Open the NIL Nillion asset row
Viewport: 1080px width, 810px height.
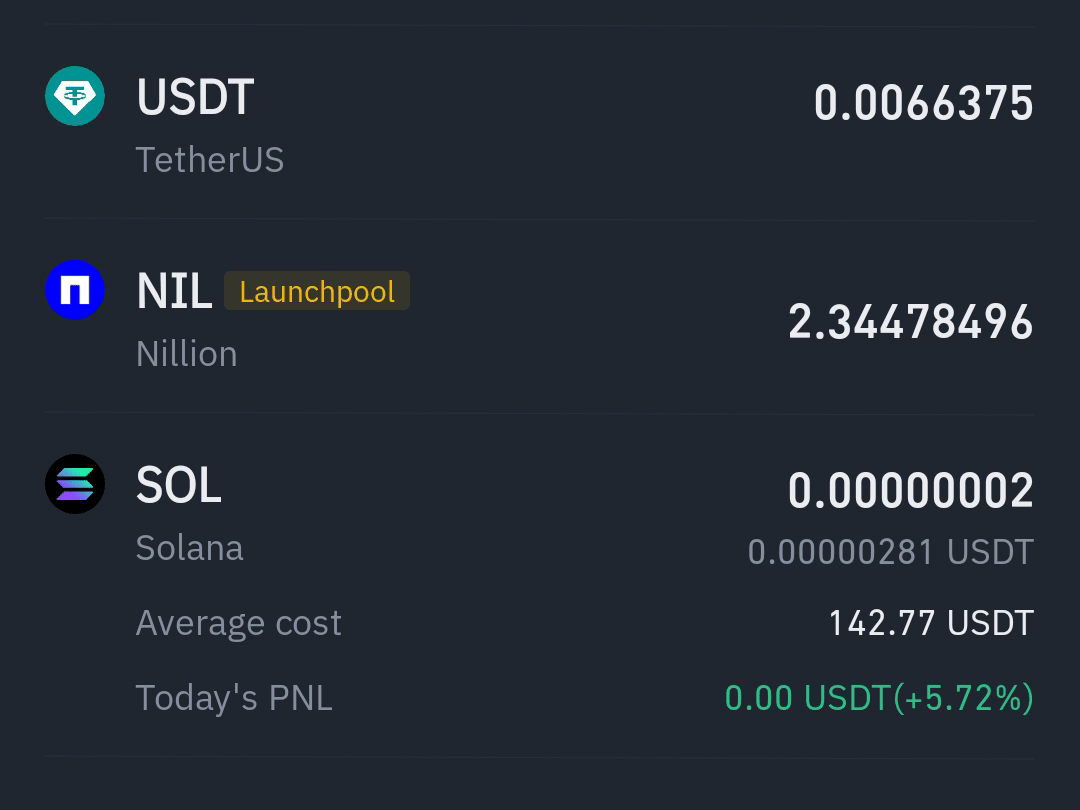click(540, 318)
